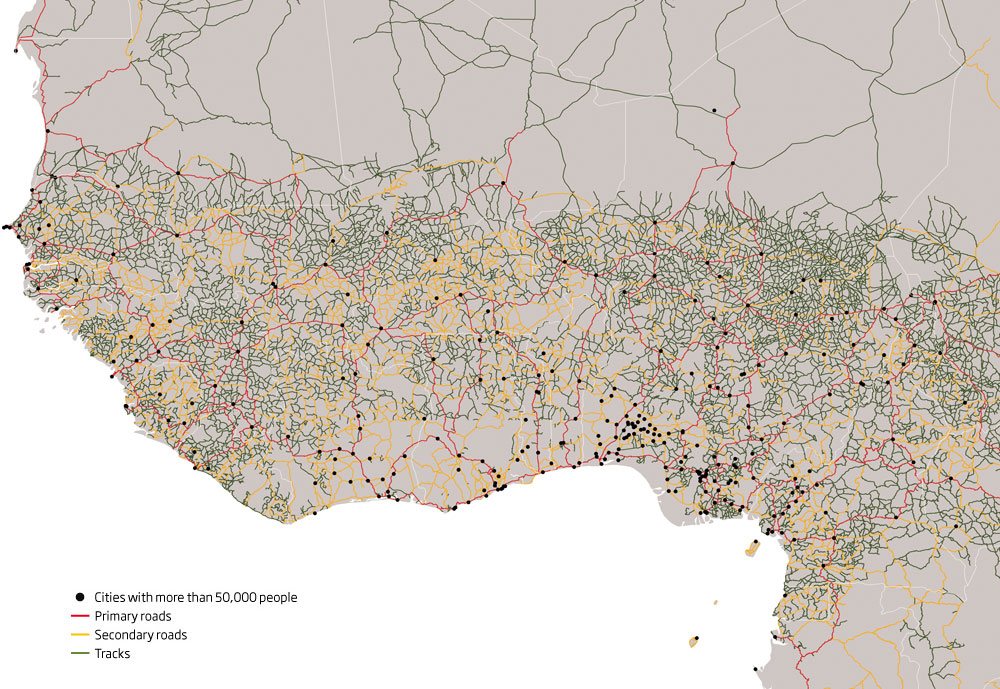Click the red line swatch beside Primary roads
The height and width of the screenshot is (689, 1000).
point(80,616)
